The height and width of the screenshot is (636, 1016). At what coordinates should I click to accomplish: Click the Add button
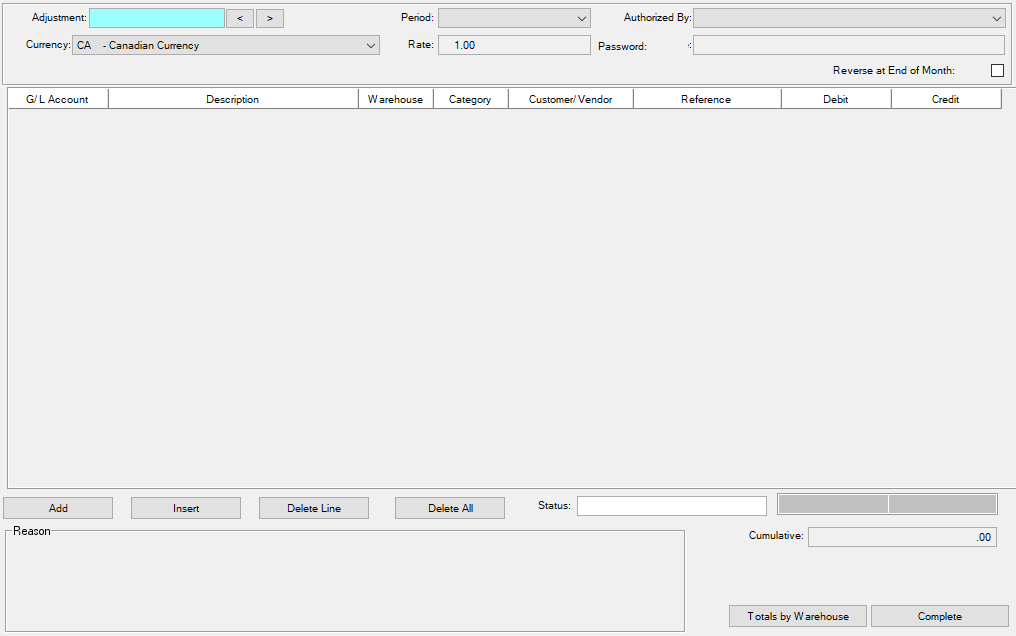coord(58,508)
